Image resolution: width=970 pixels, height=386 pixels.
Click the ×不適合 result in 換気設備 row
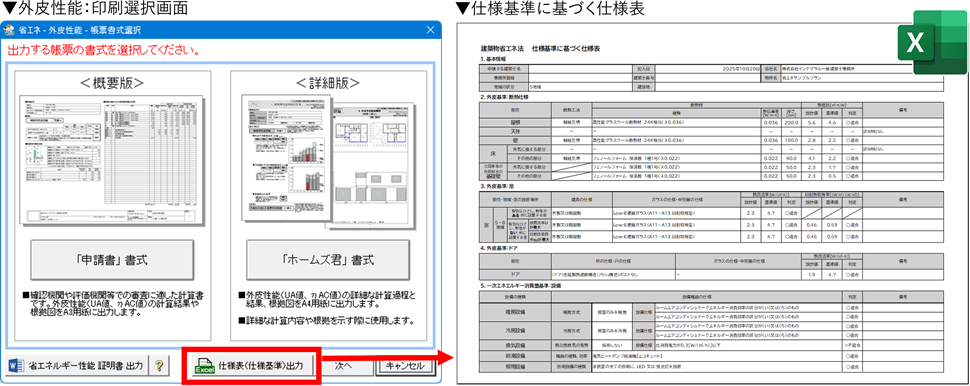coord(853,345)
